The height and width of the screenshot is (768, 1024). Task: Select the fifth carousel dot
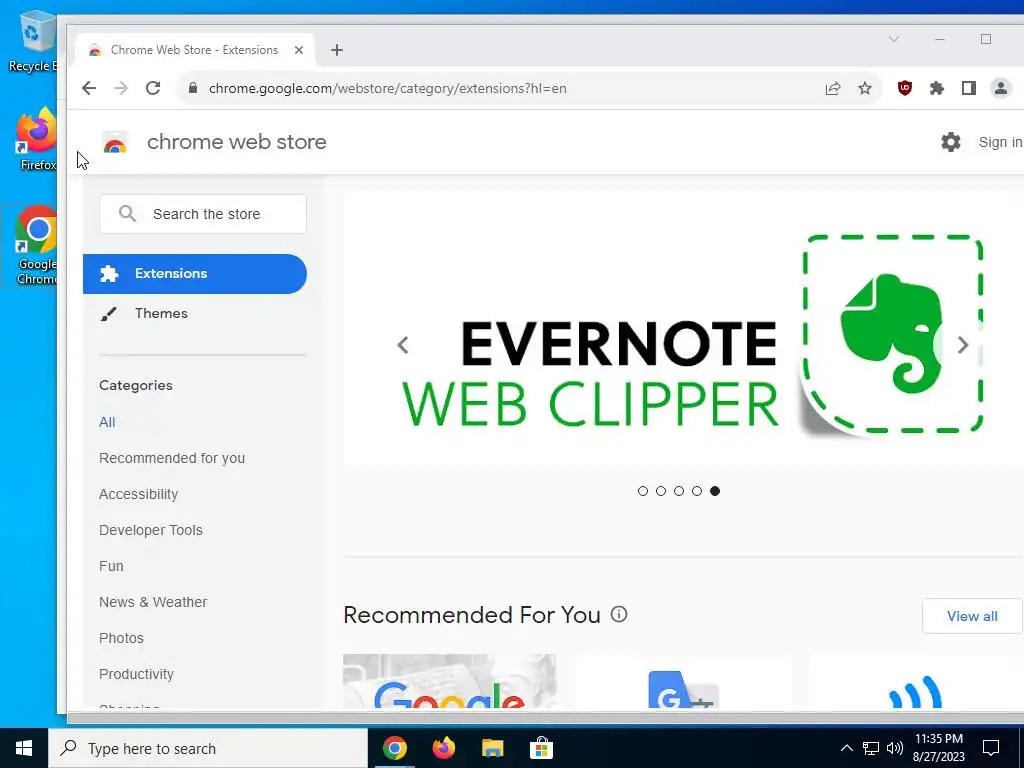coord(715,491)
